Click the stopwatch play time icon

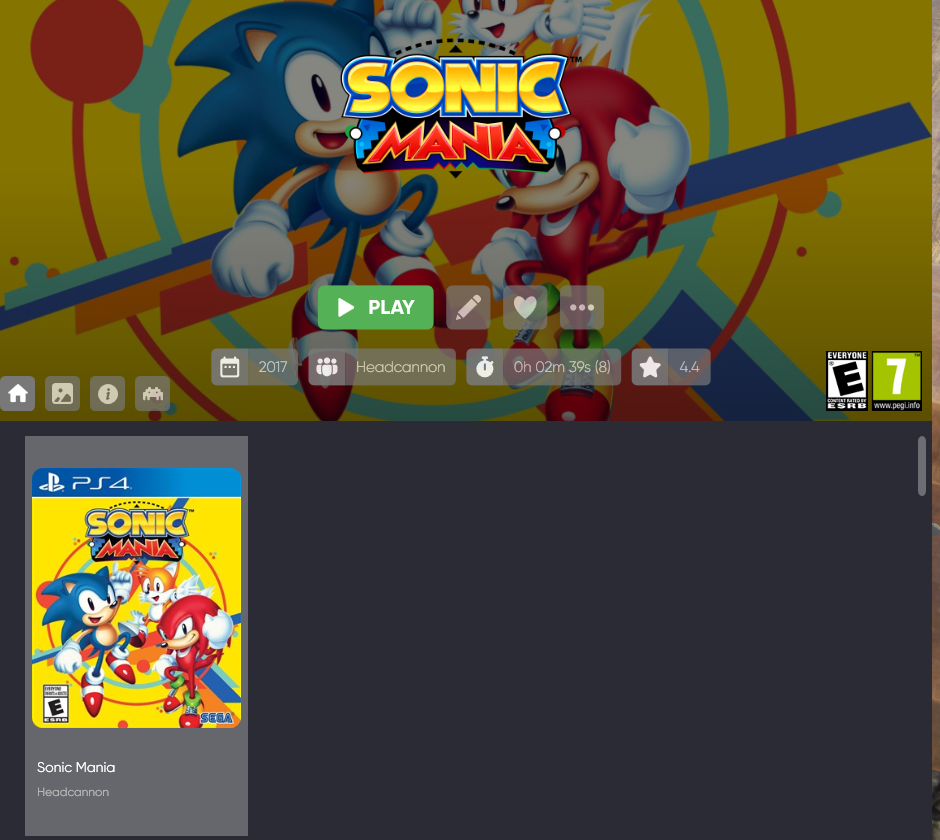pos(485,367)
